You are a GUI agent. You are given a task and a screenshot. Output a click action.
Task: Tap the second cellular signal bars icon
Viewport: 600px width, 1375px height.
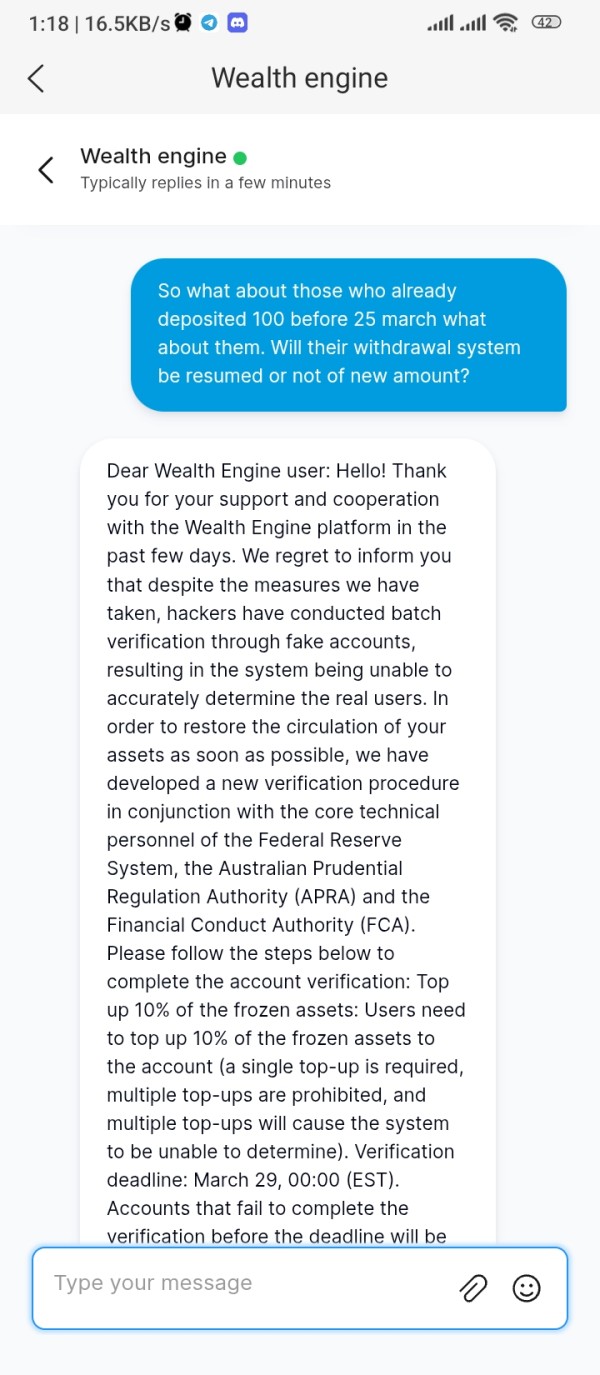pyautogui.click(x=473, y=23)
